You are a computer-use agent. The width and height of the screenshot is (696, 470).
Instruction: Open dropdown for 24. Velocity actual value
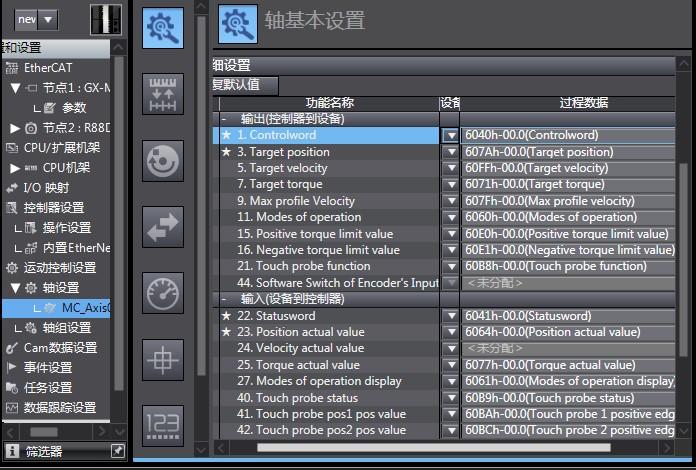point(451,348)
